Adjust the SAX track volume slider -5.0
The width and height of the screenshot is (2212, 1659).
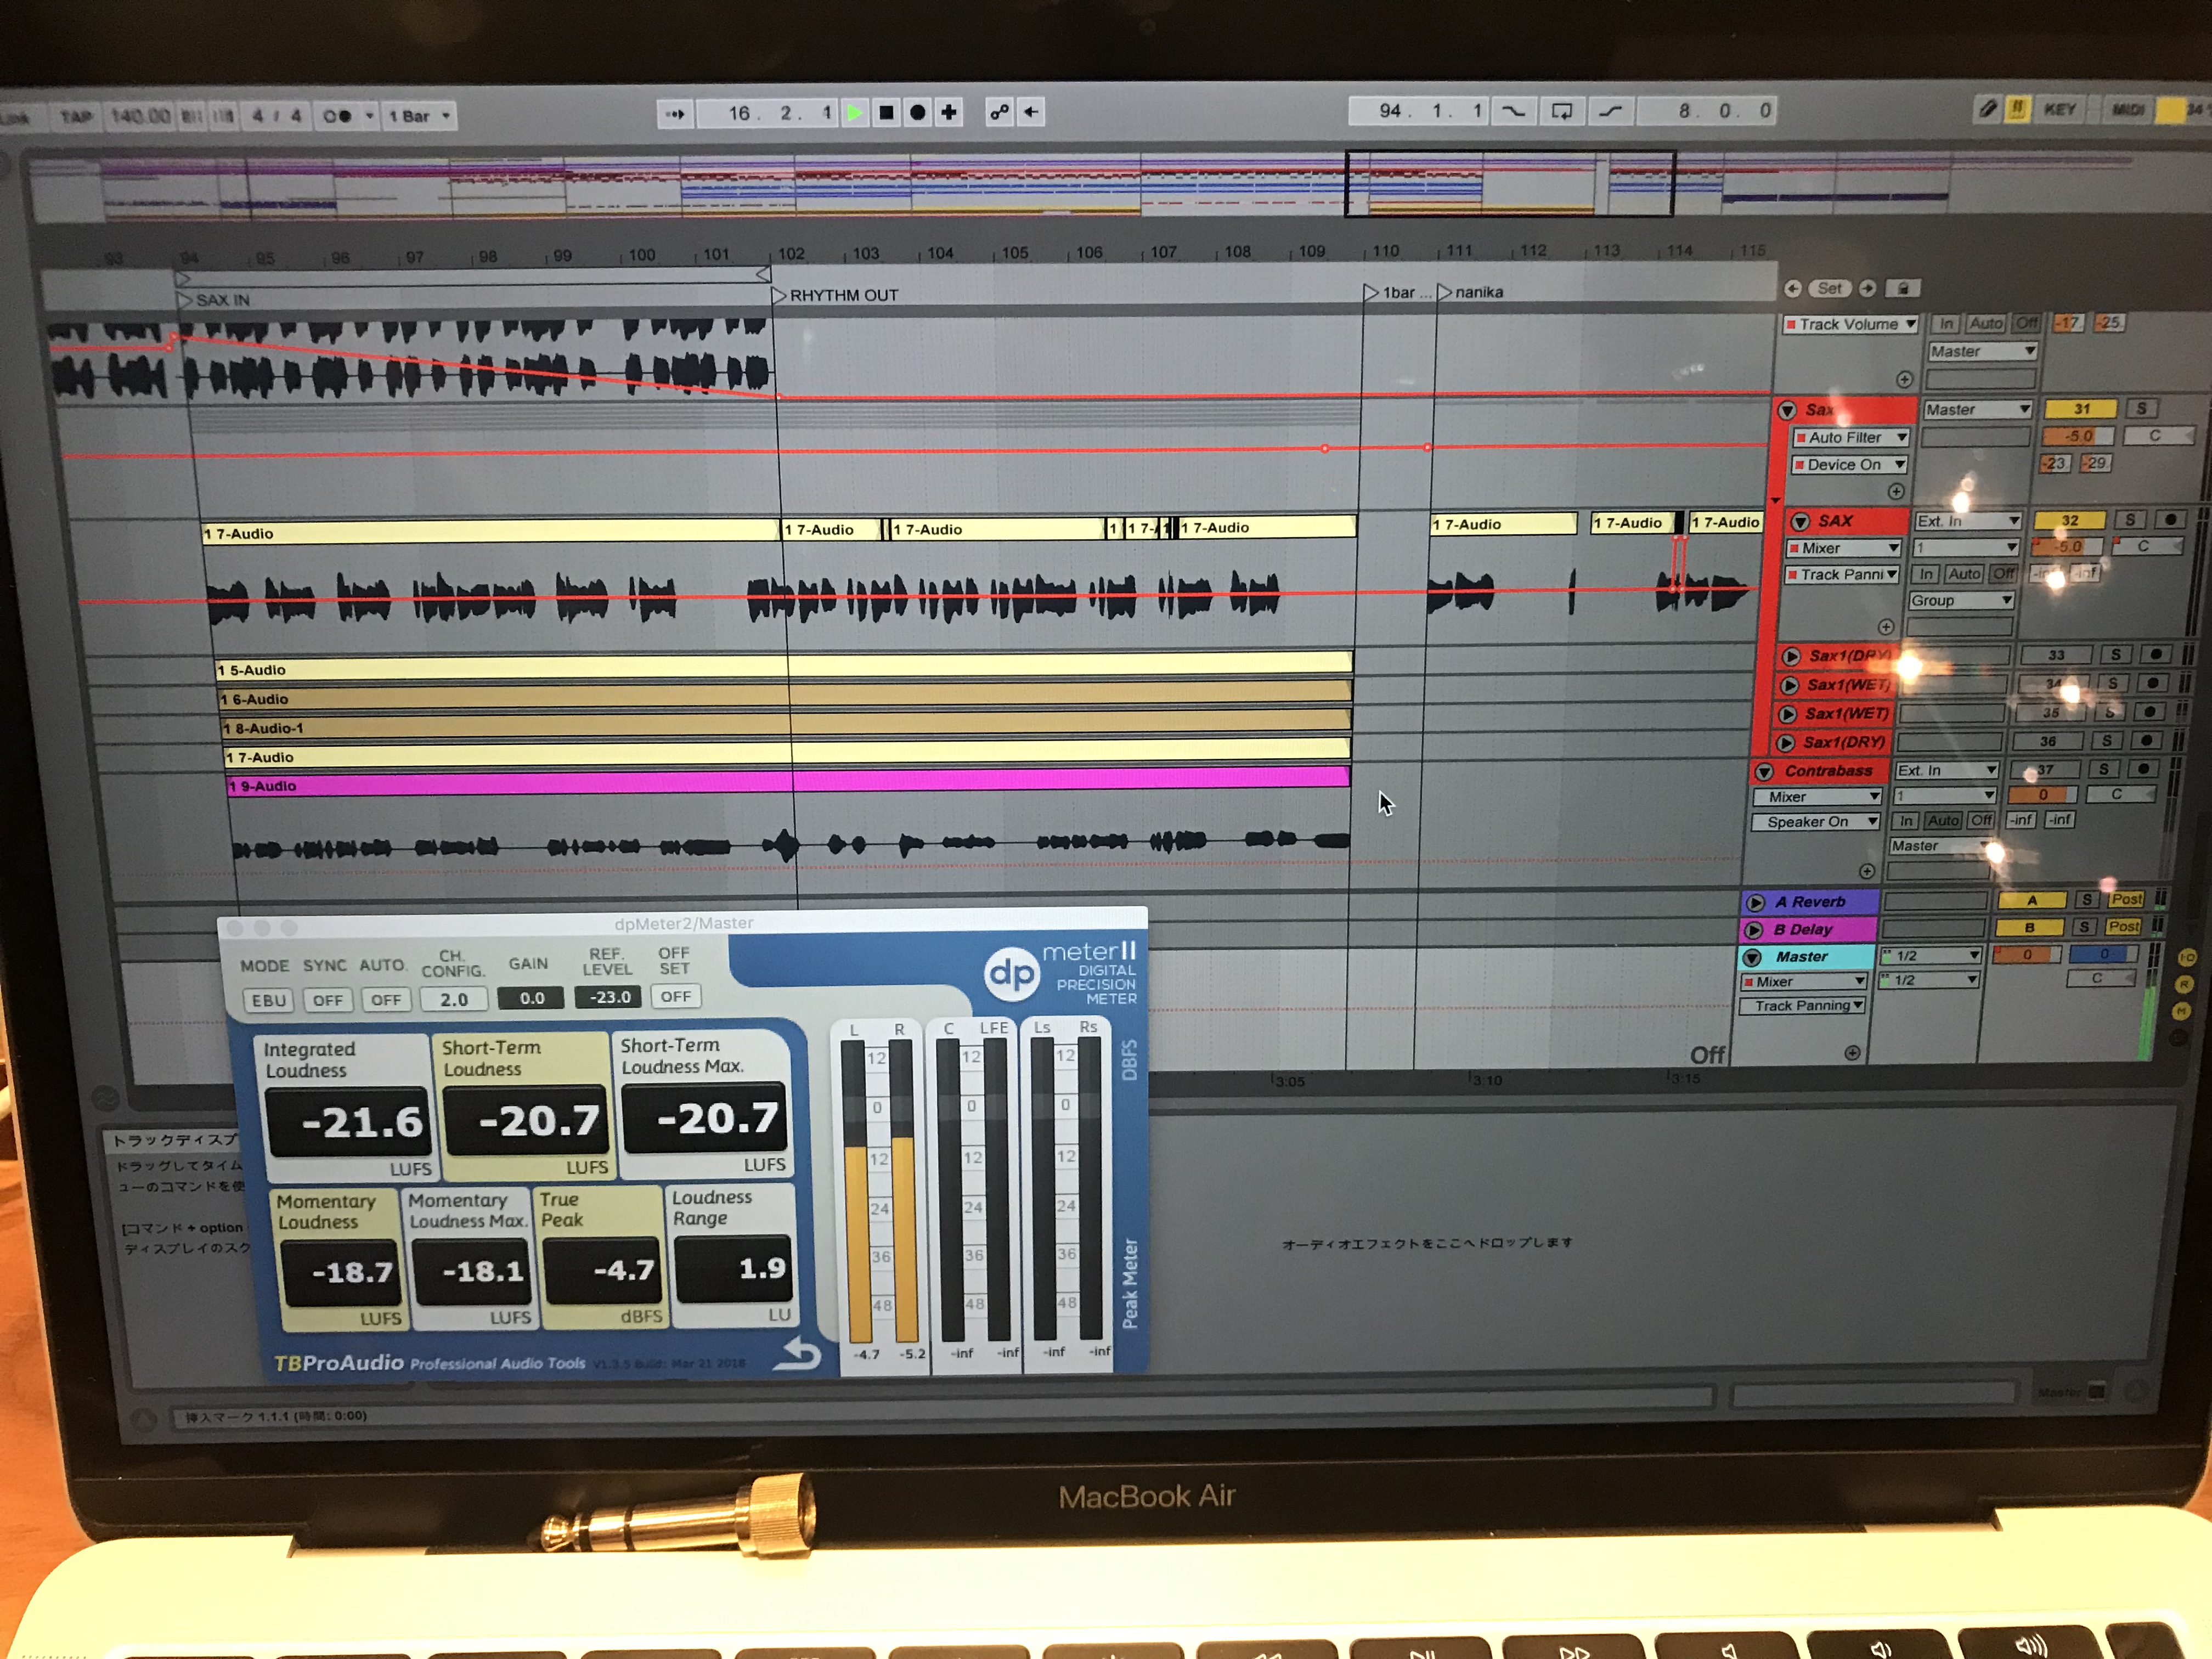point(2067,547)
